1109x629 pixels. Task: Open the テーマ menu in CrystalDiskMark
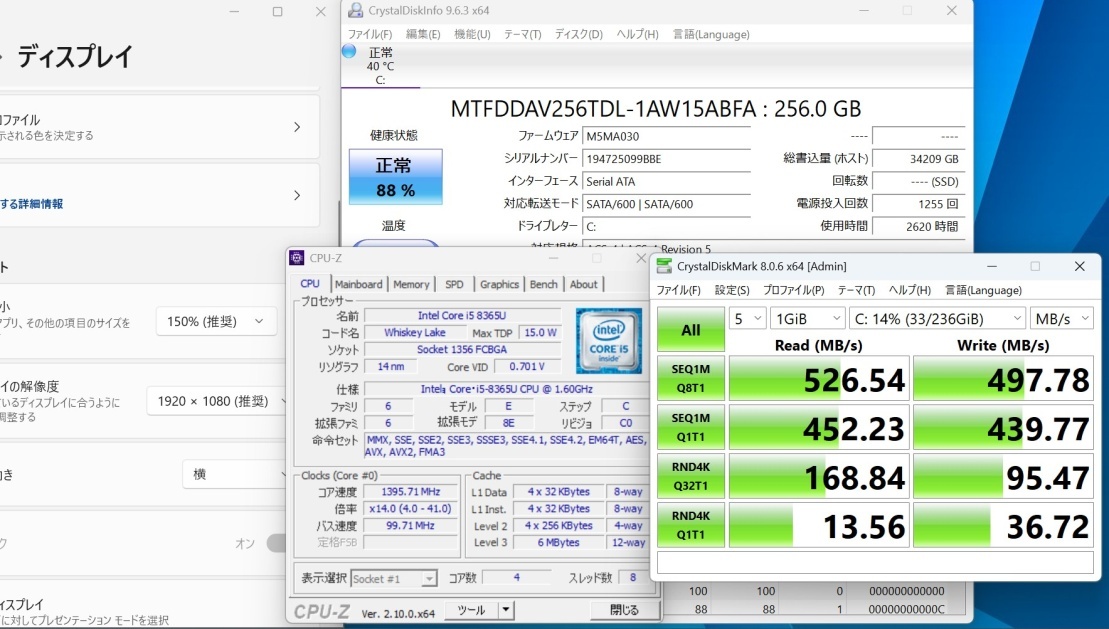[x=857, y=290]
